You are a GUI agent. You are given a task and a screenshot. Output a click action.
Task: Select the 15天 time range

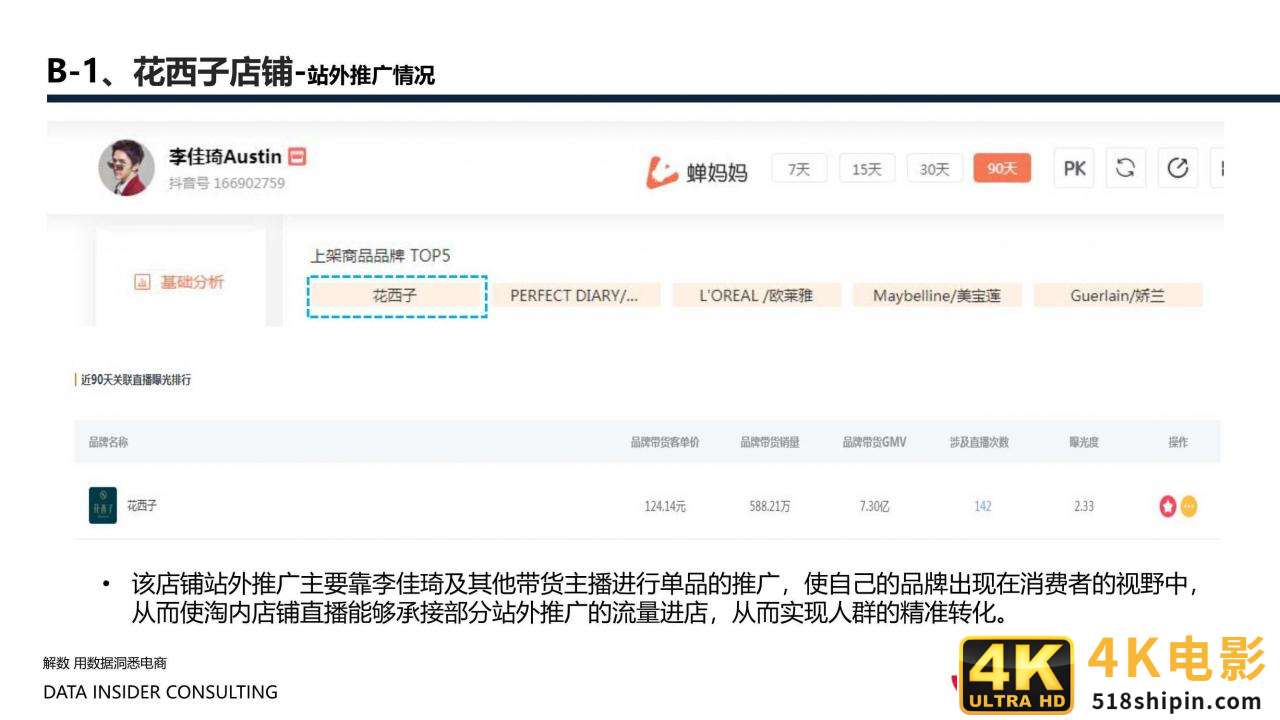[866, 169]
